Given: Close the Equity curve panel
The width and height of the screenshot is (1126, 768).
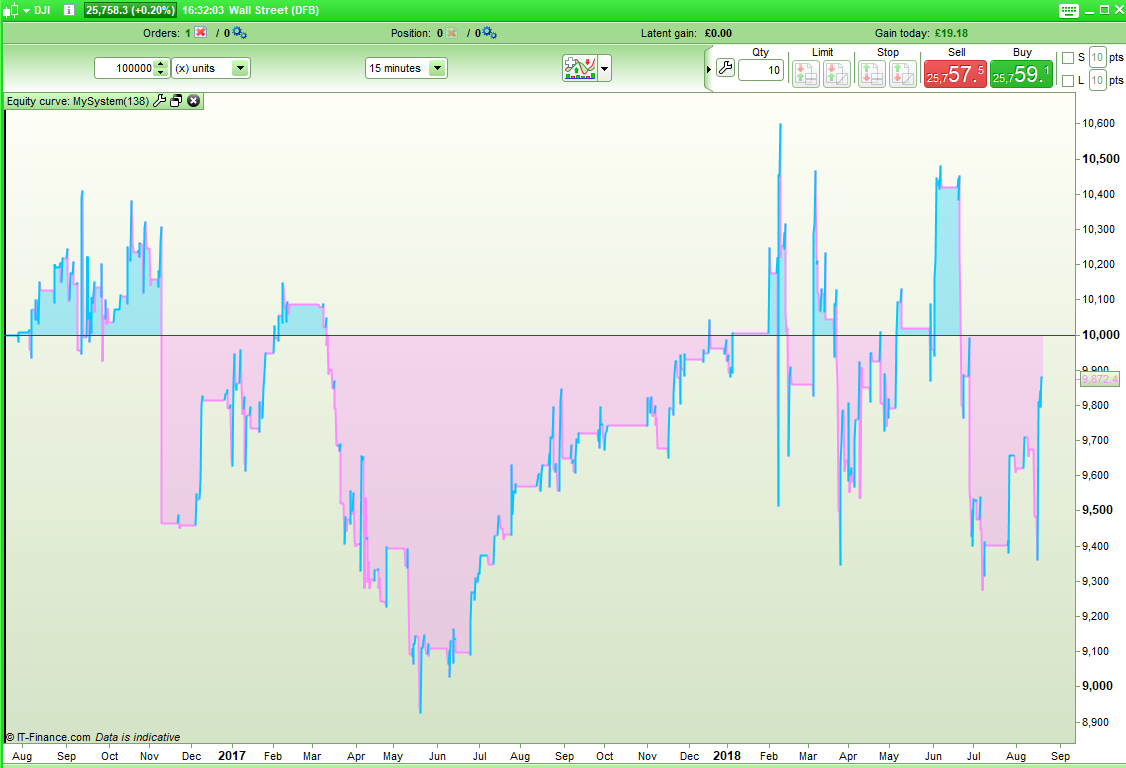Looking at the screenshot, I should click(193, 101).
